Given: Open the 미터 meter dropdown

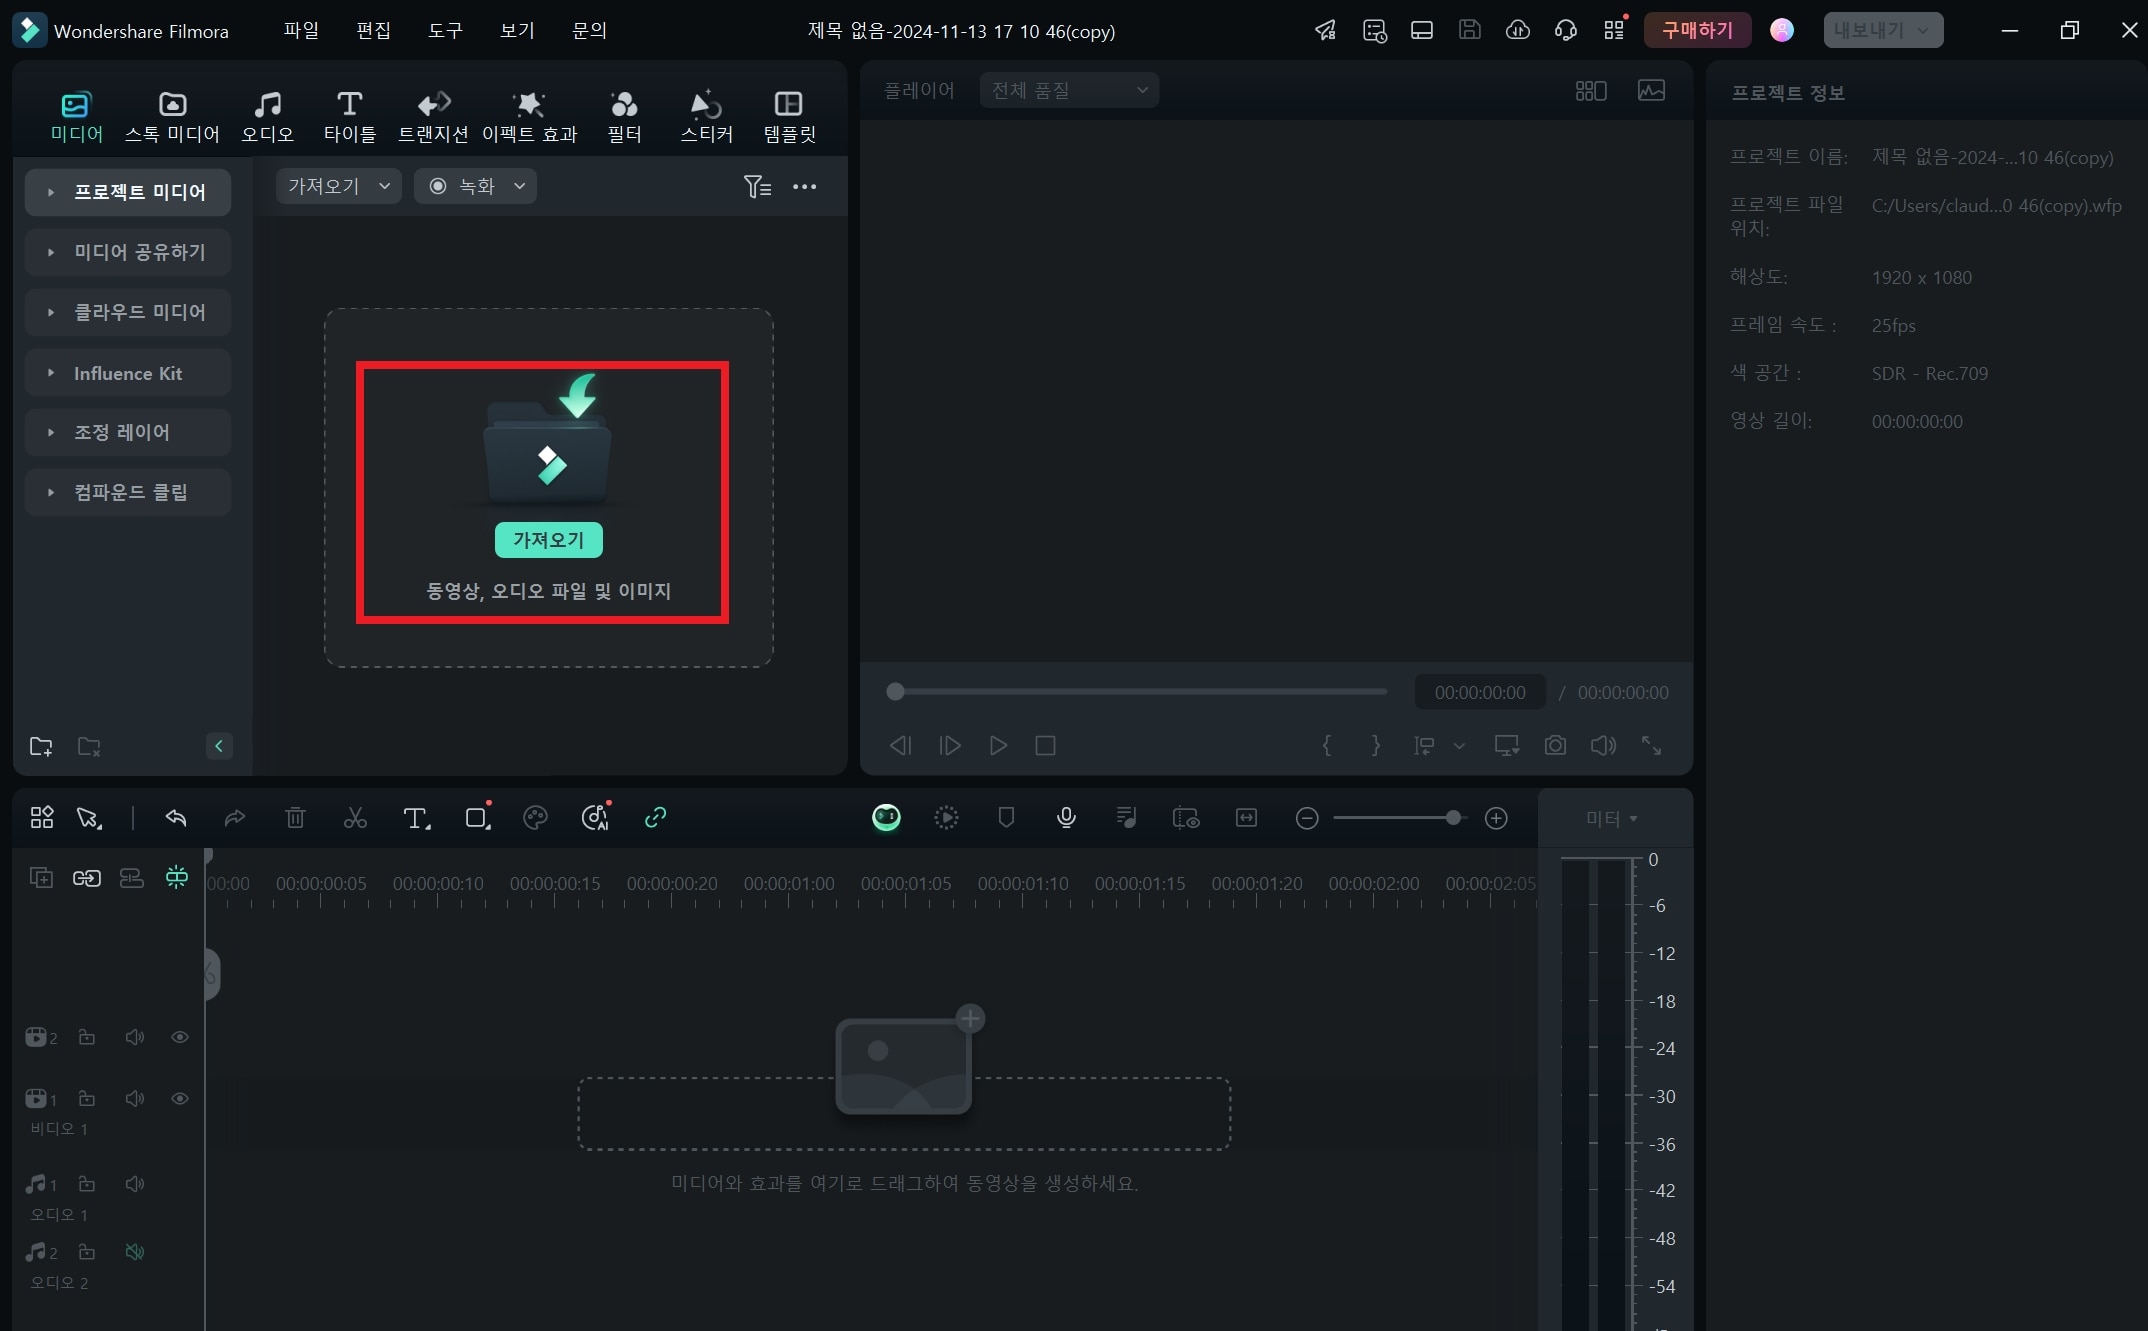Looking at the screenshot, I should tap(1612, 819).
